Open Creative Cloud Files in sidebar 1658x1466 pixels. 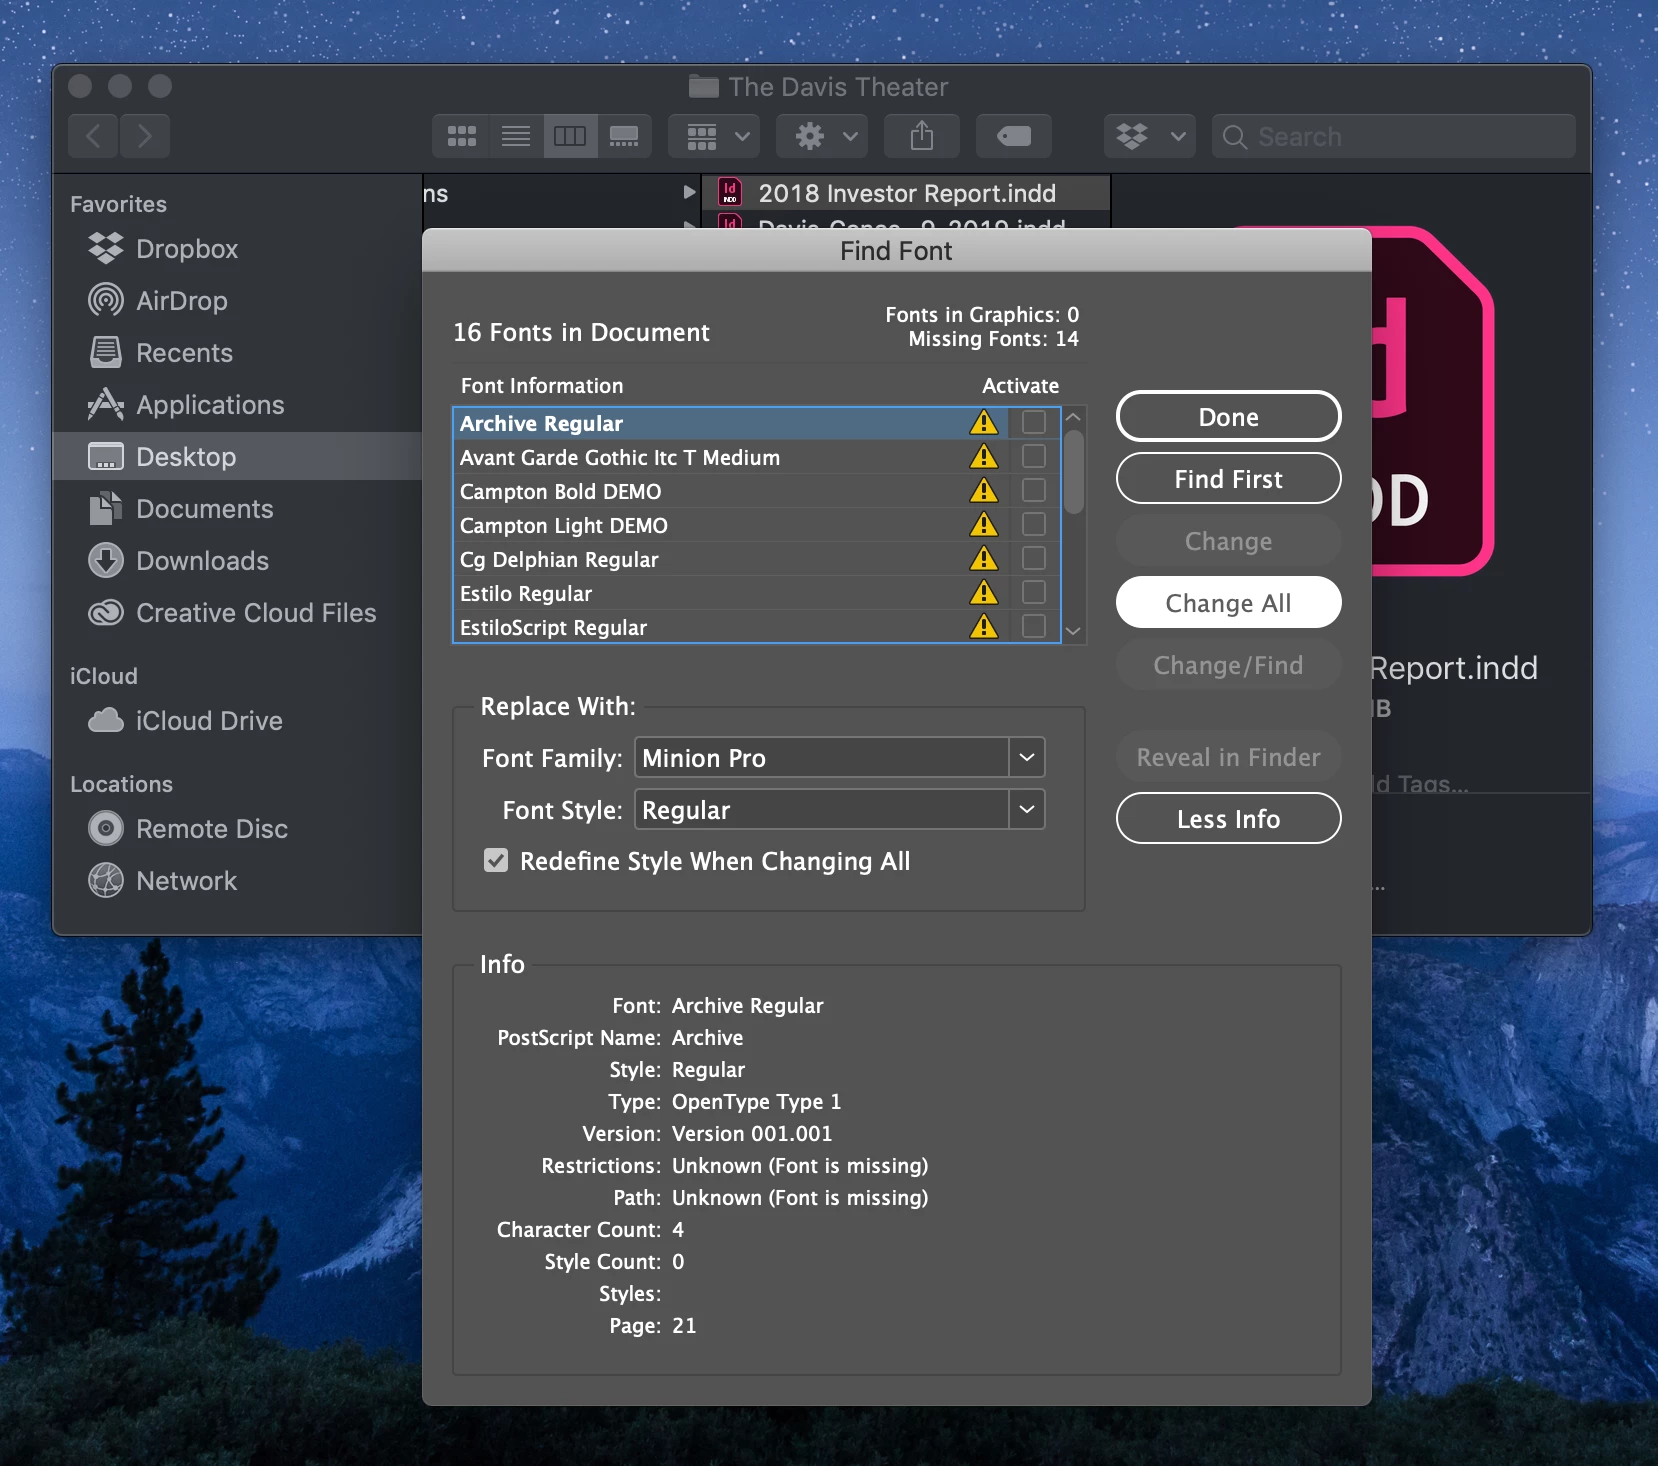pyautogui.click(x=237, y=613)
